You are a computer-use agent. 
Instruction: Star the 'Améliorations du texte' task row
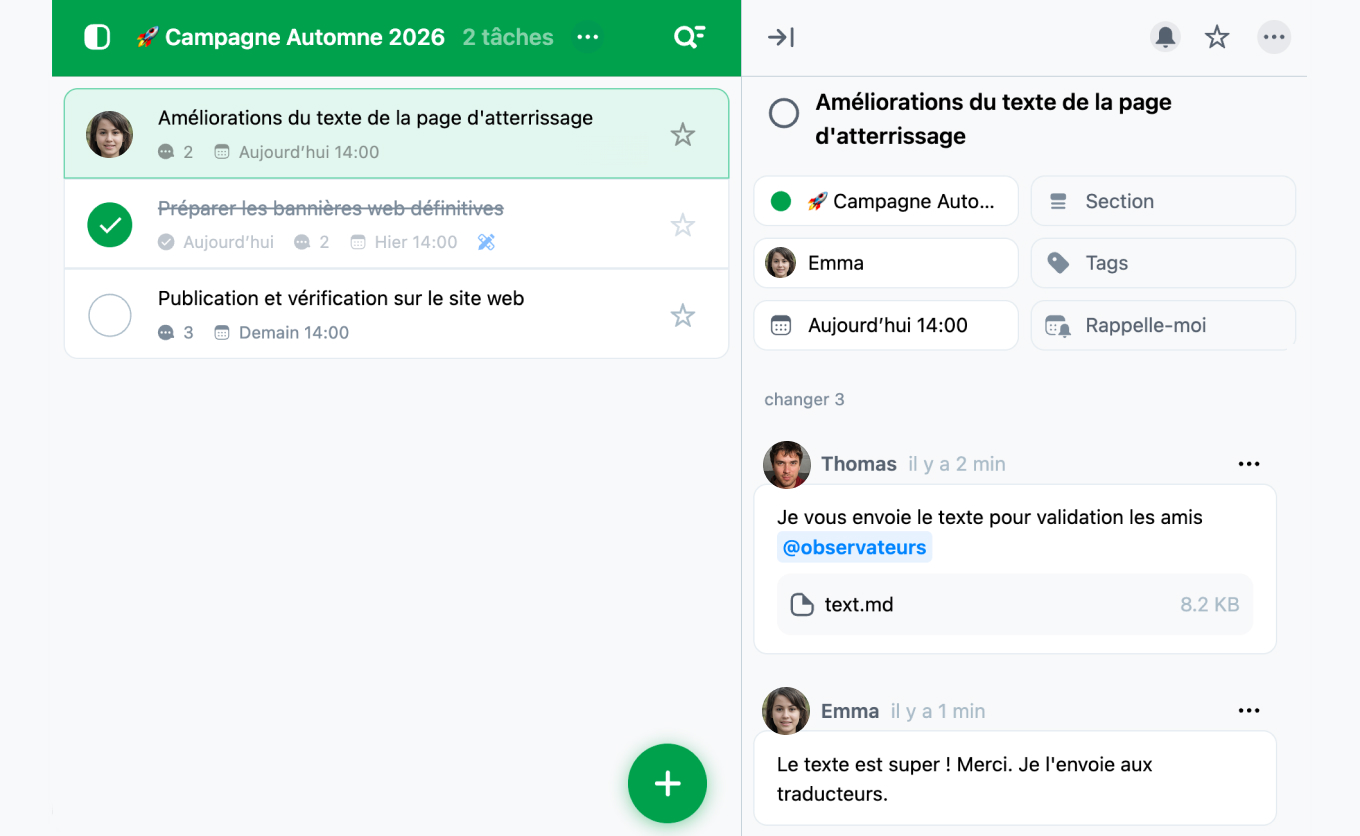683,134
